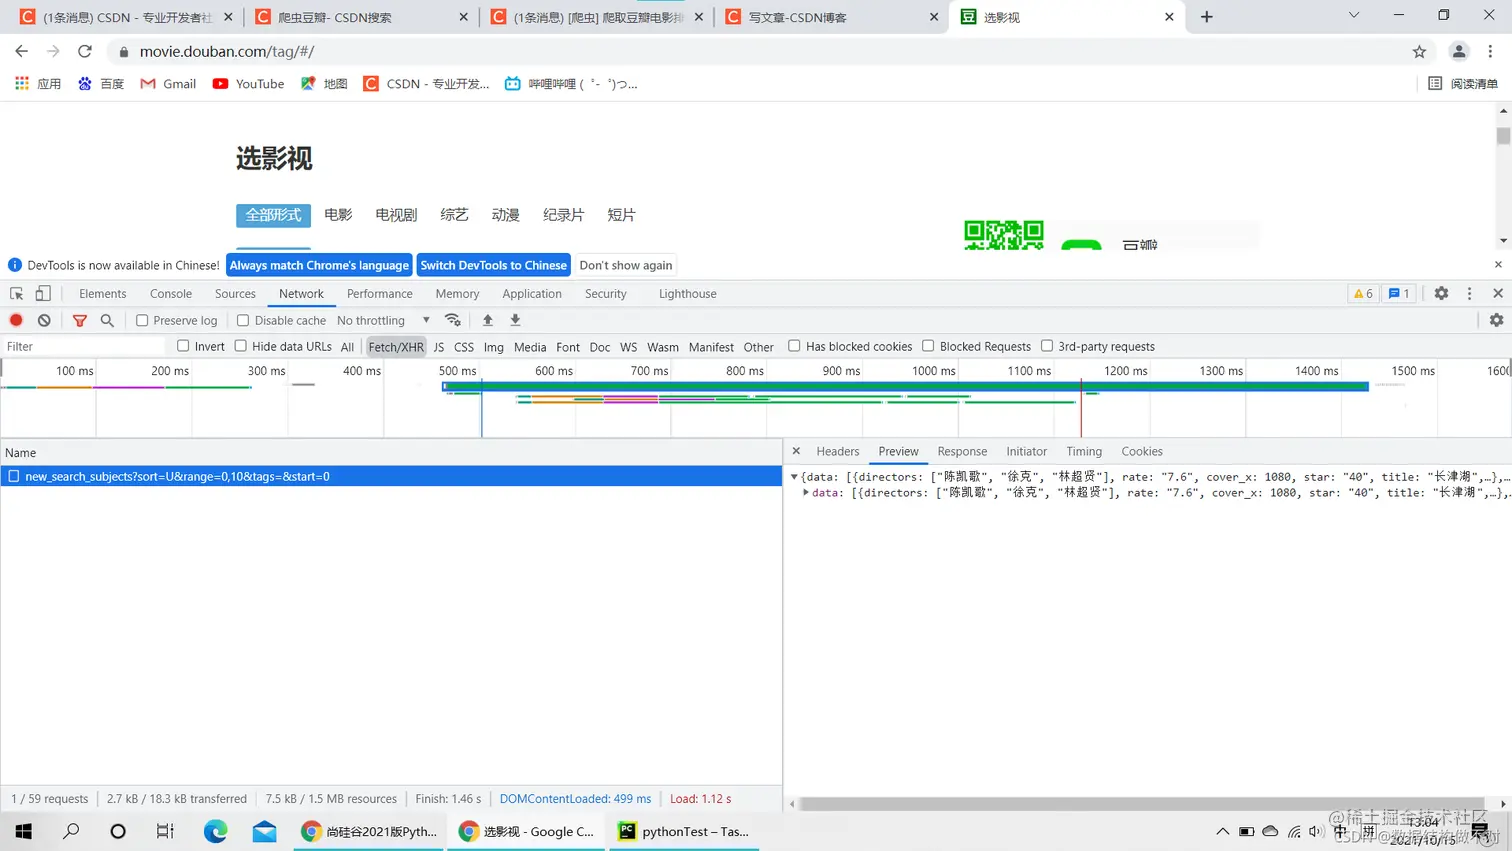Open DevTools more options menu
The image size is (1512, 851).
1469,293
